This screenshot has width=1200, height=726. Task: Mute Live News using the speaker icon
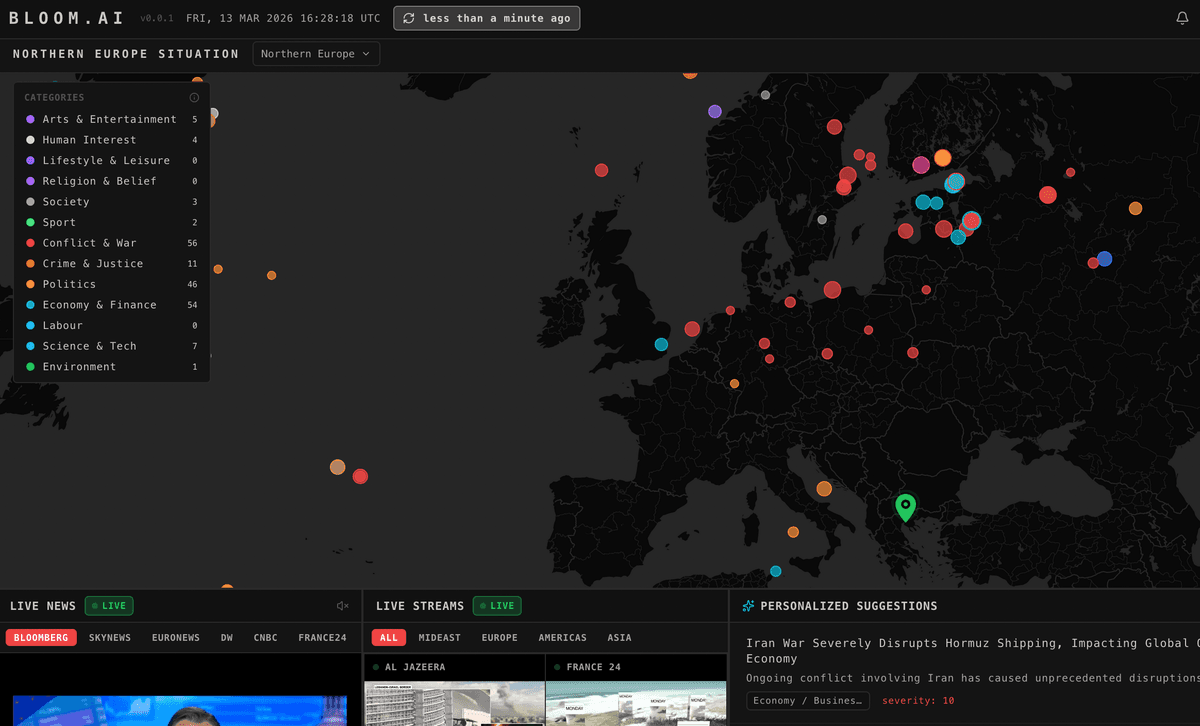point(342,605)
